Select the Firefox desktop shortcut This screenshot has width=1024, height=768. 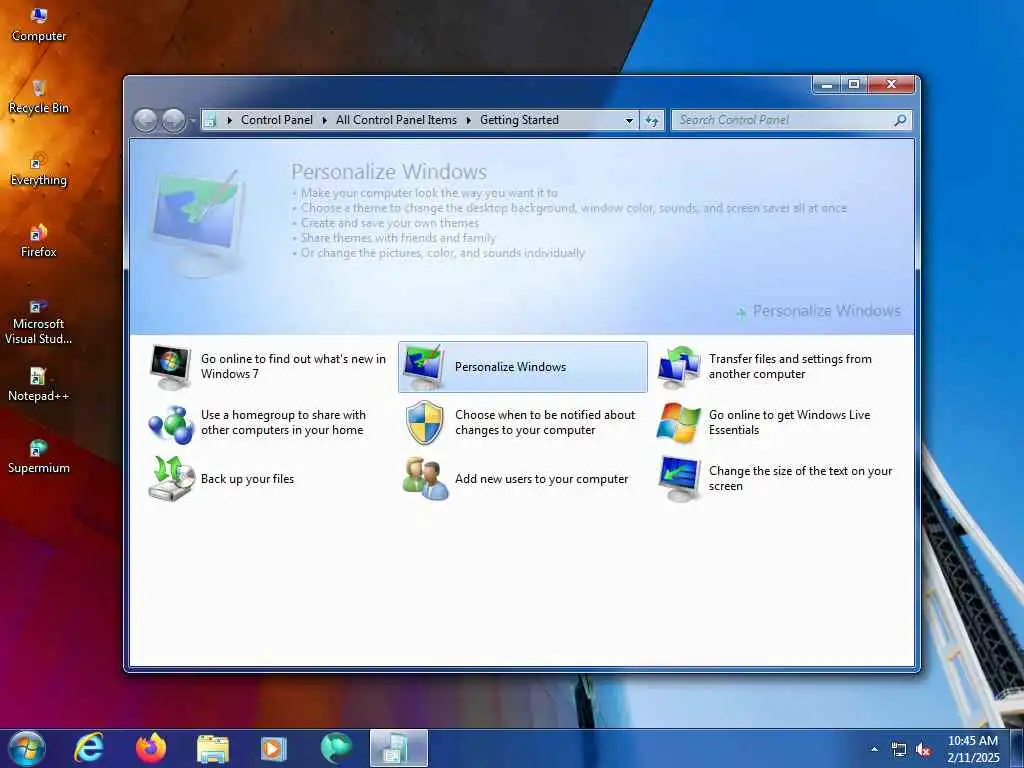click(x=39, y=241)
